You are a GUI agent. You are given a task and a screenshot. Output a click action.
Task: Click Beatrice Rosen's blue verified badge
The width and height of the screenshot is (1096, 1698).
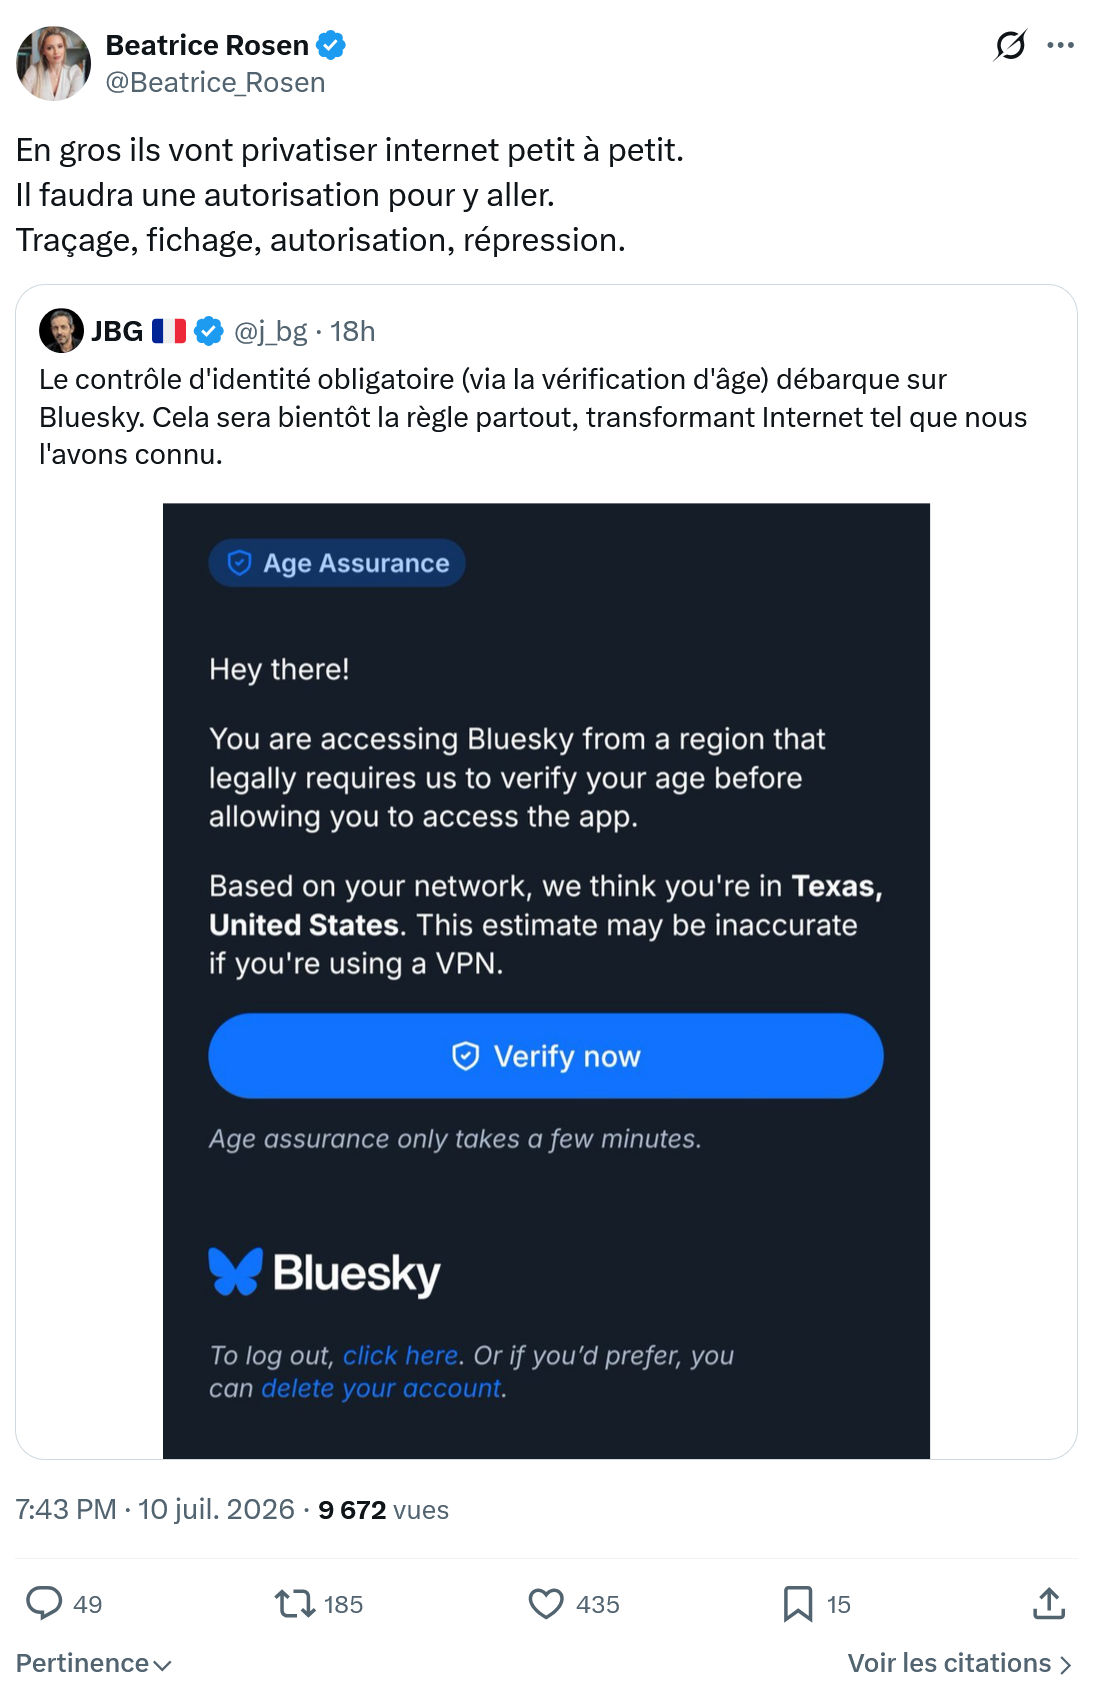click(x=331, y=45)
